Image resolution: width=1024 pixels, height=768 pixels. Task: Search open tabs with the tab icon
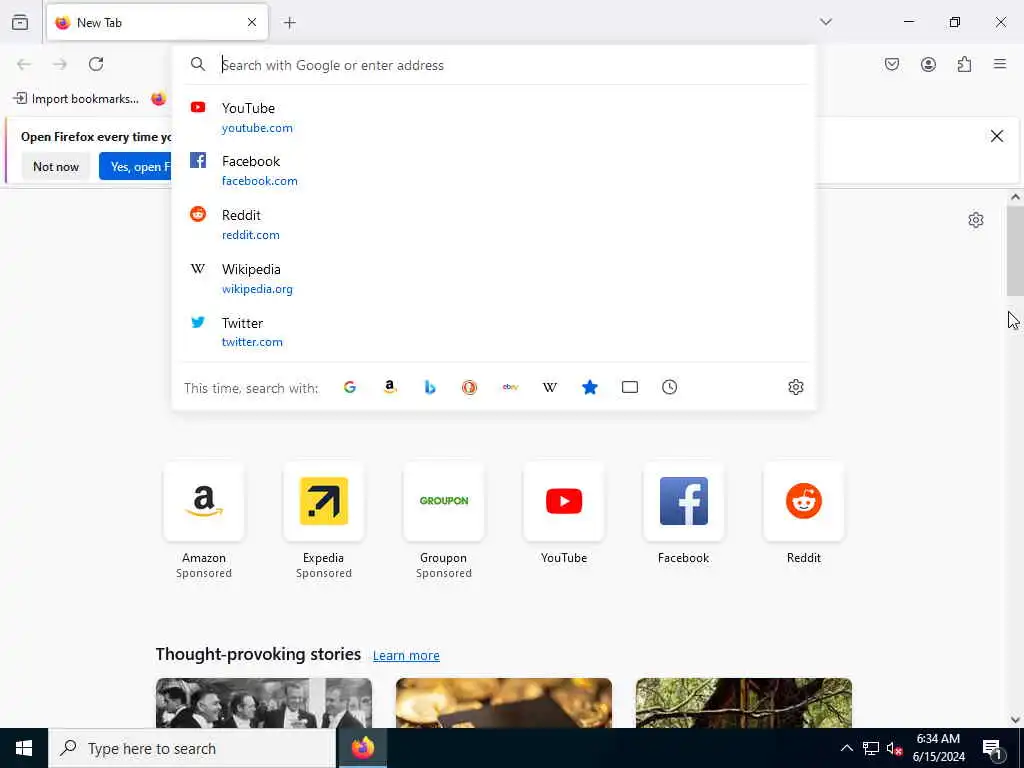pos(630,387)
